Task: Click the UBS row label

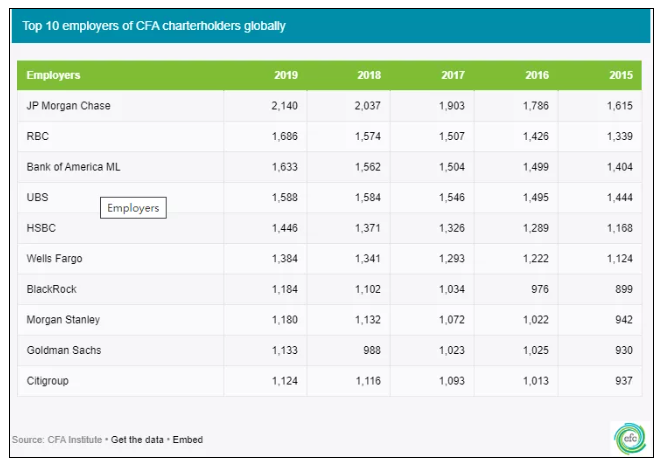Action: (37, 197)
